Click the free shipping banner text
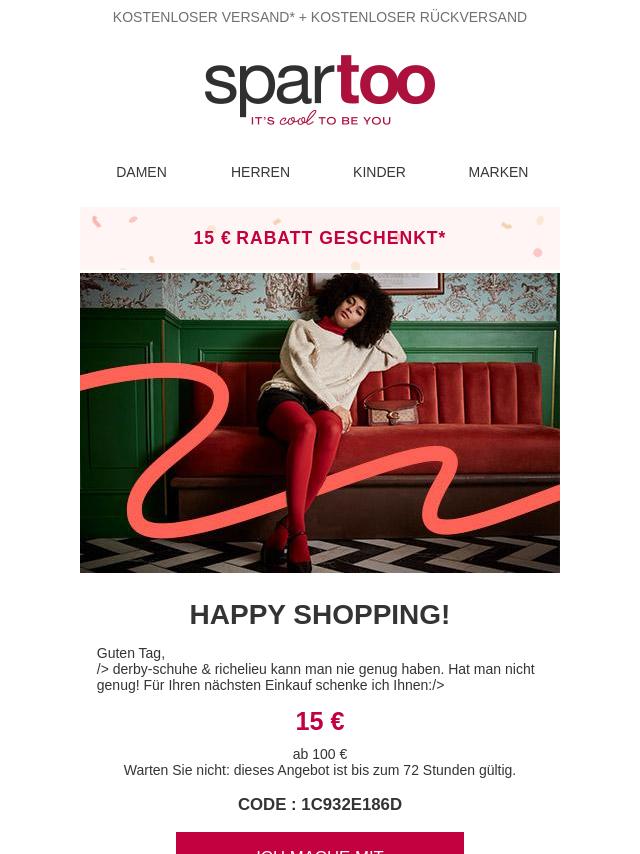The width and height of the screenshot is (640, 854). pos(320,17)
